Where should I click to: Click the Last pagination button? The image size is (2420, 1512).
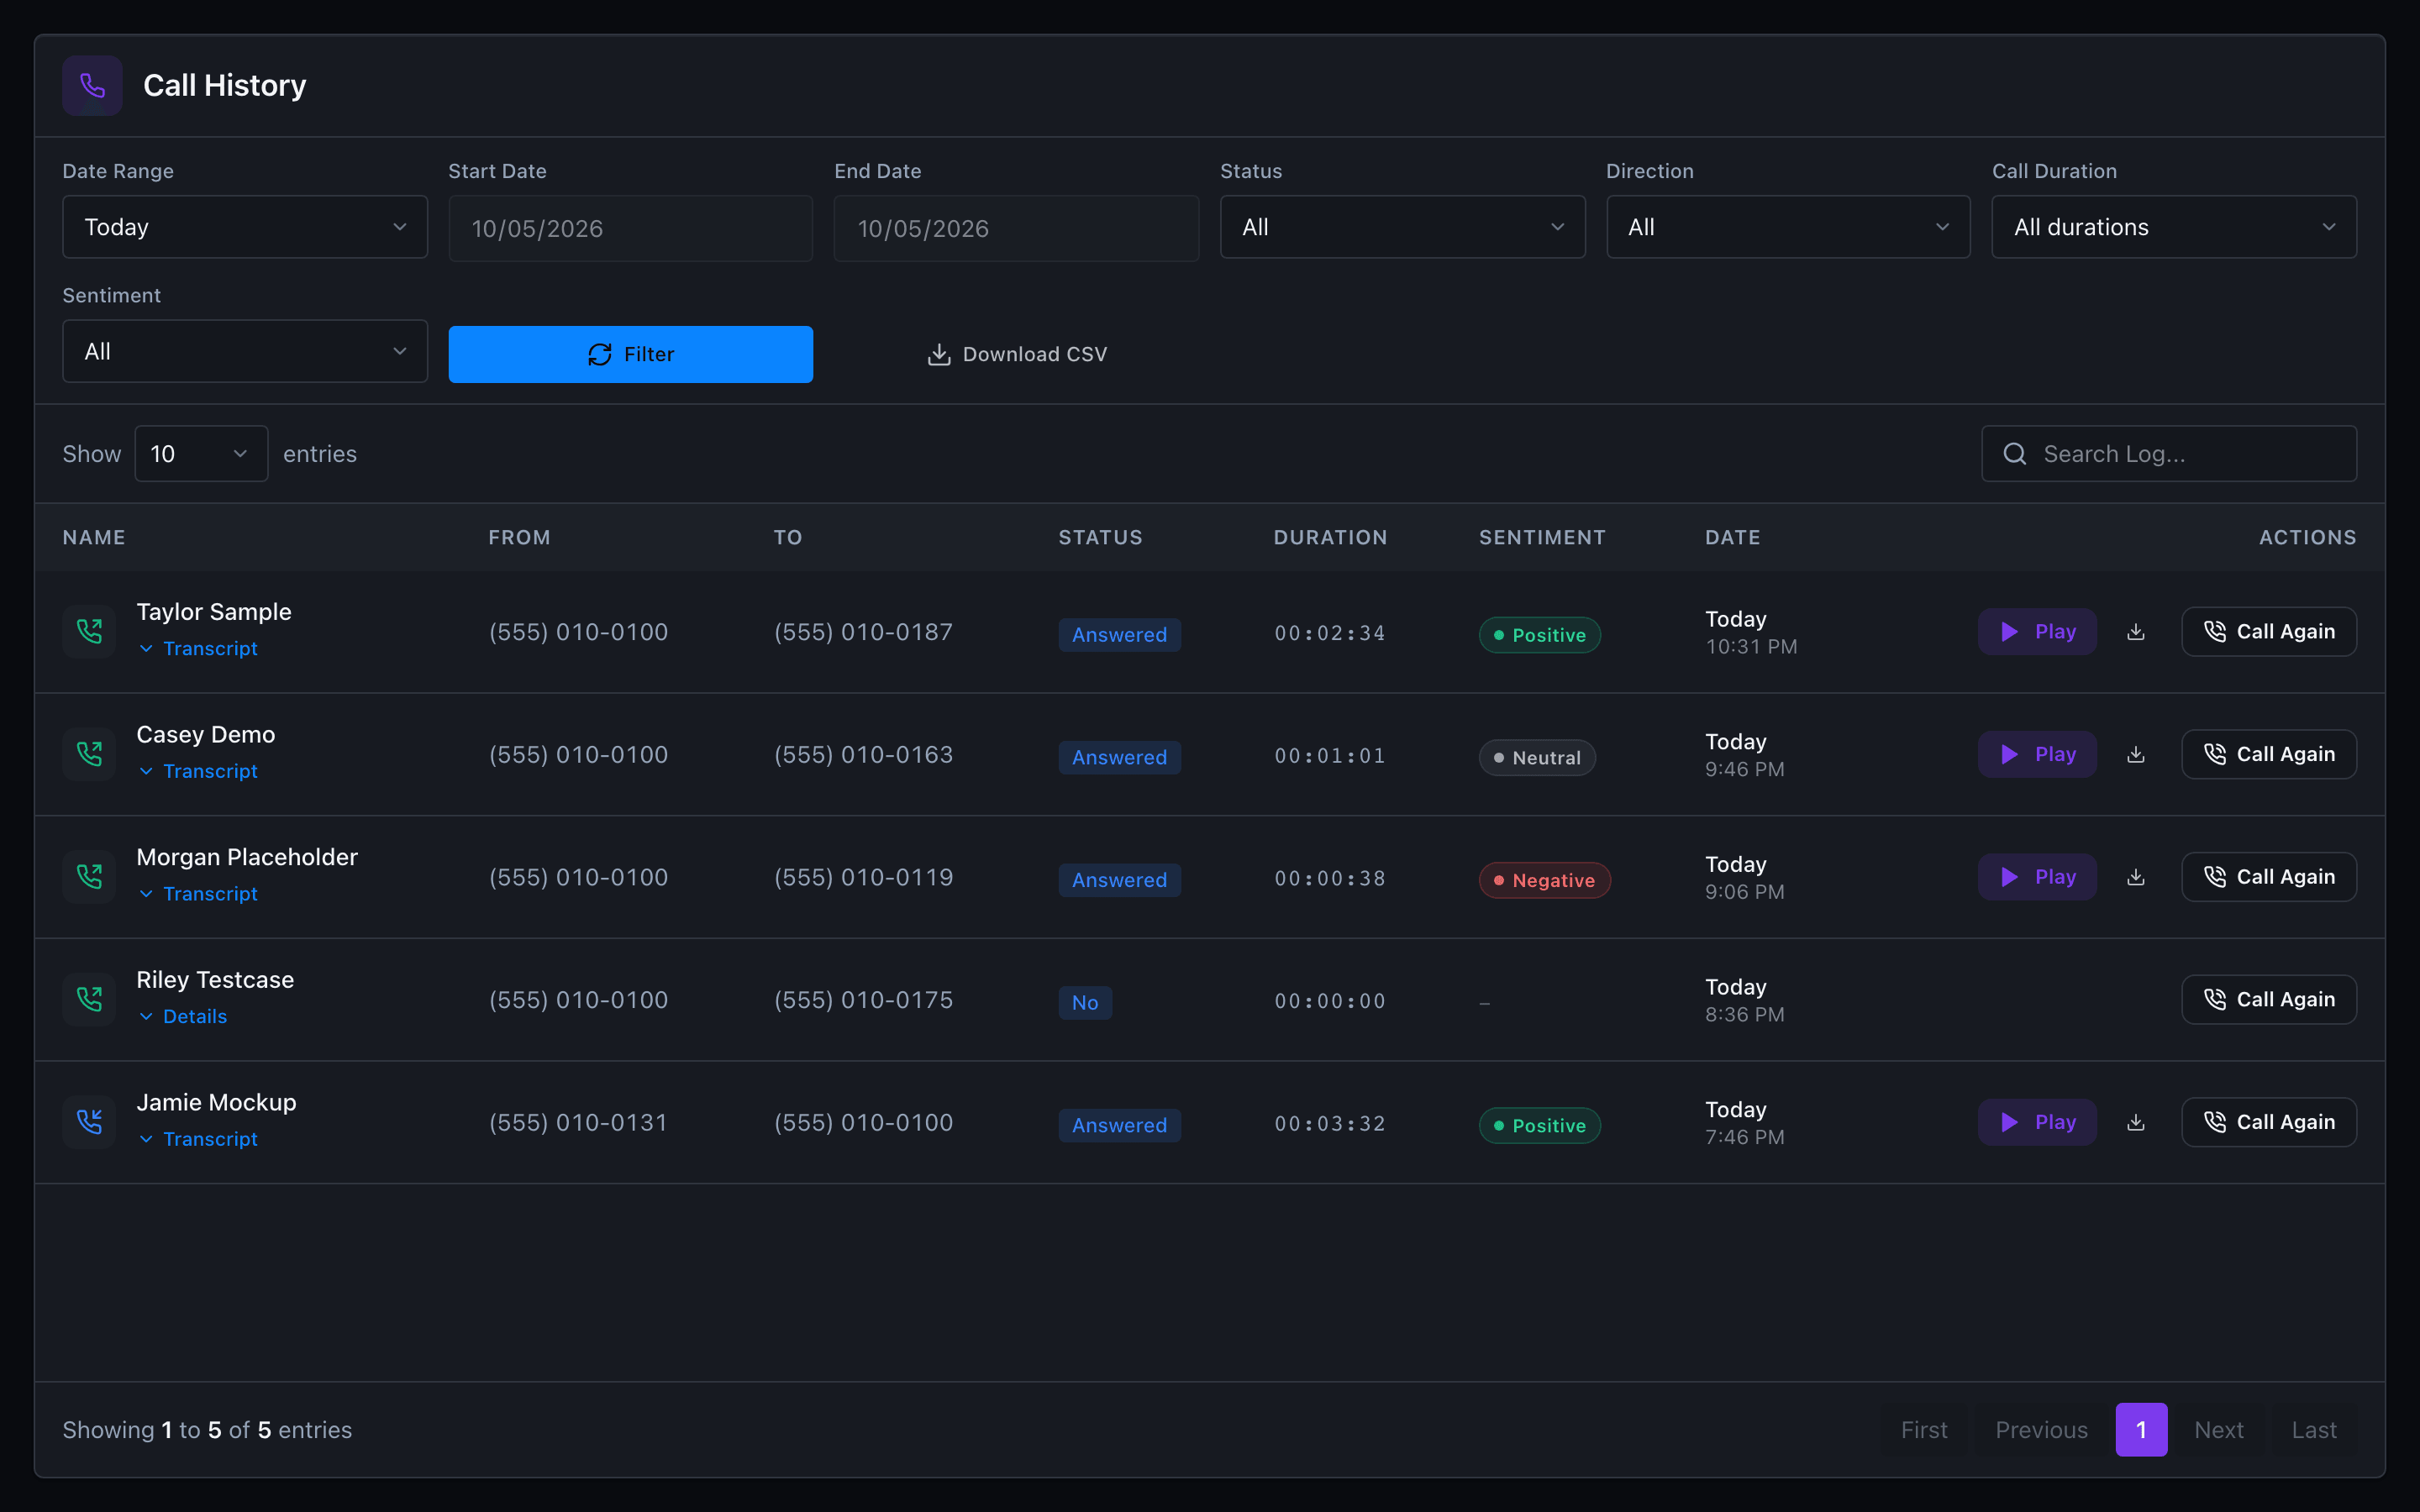(2314, 1430)
